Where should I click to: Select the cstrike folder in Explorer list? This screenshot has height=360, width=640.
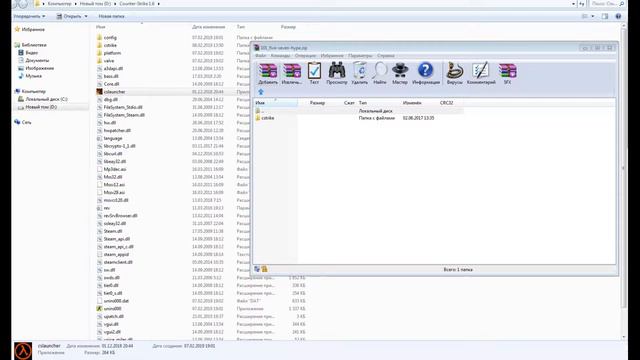click(107, 45)
